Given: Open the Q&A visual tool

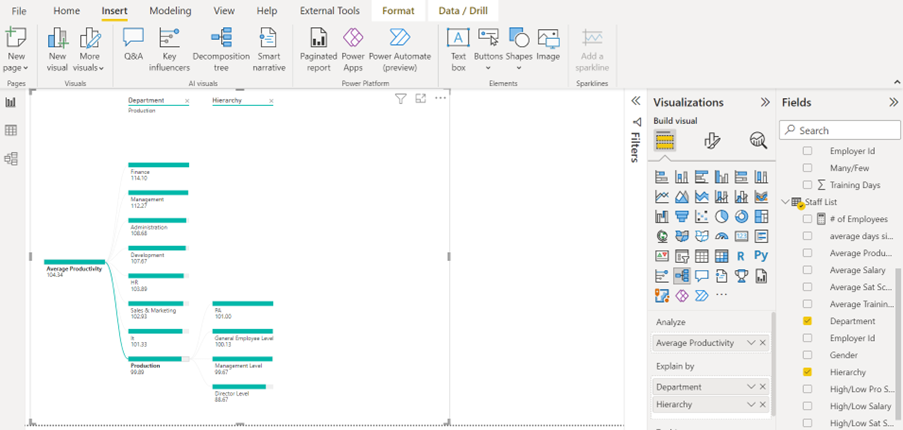Looking at the screenshot, I should [x=133, y=45].
